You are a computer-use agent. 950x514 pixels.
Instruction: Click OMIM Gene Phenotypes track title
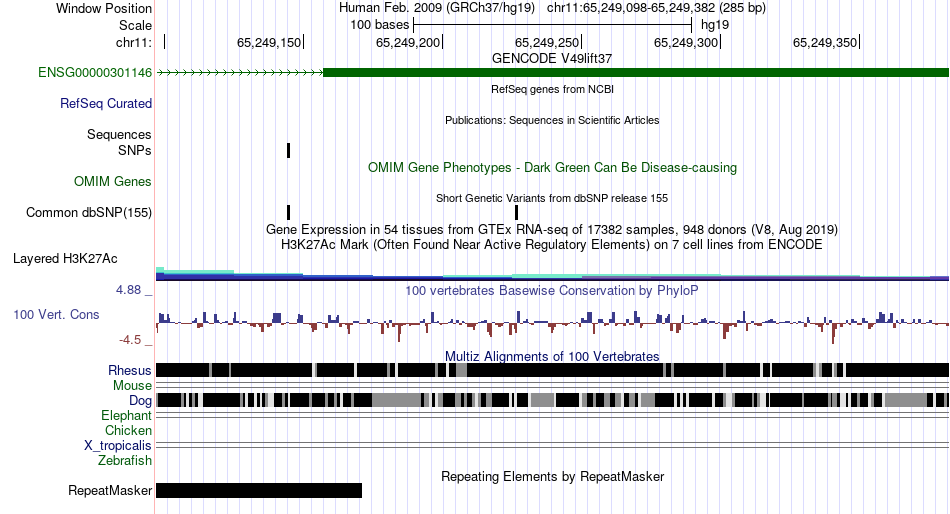pos(552,168)
